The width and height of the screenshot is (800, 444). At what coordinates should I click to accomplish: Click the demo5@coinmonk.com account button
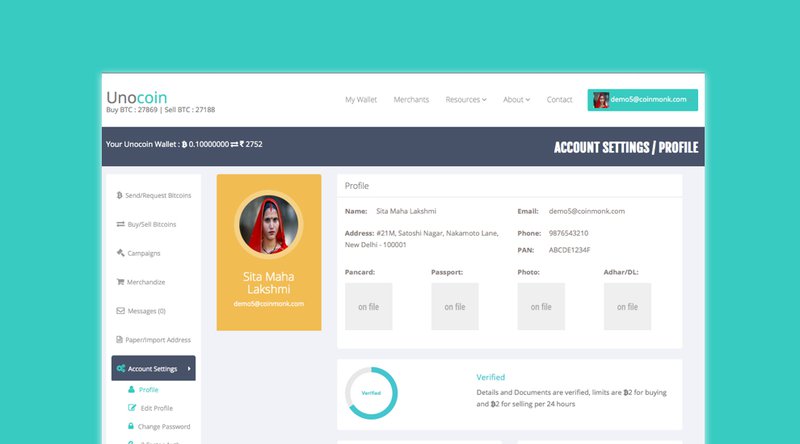(642, 100)
